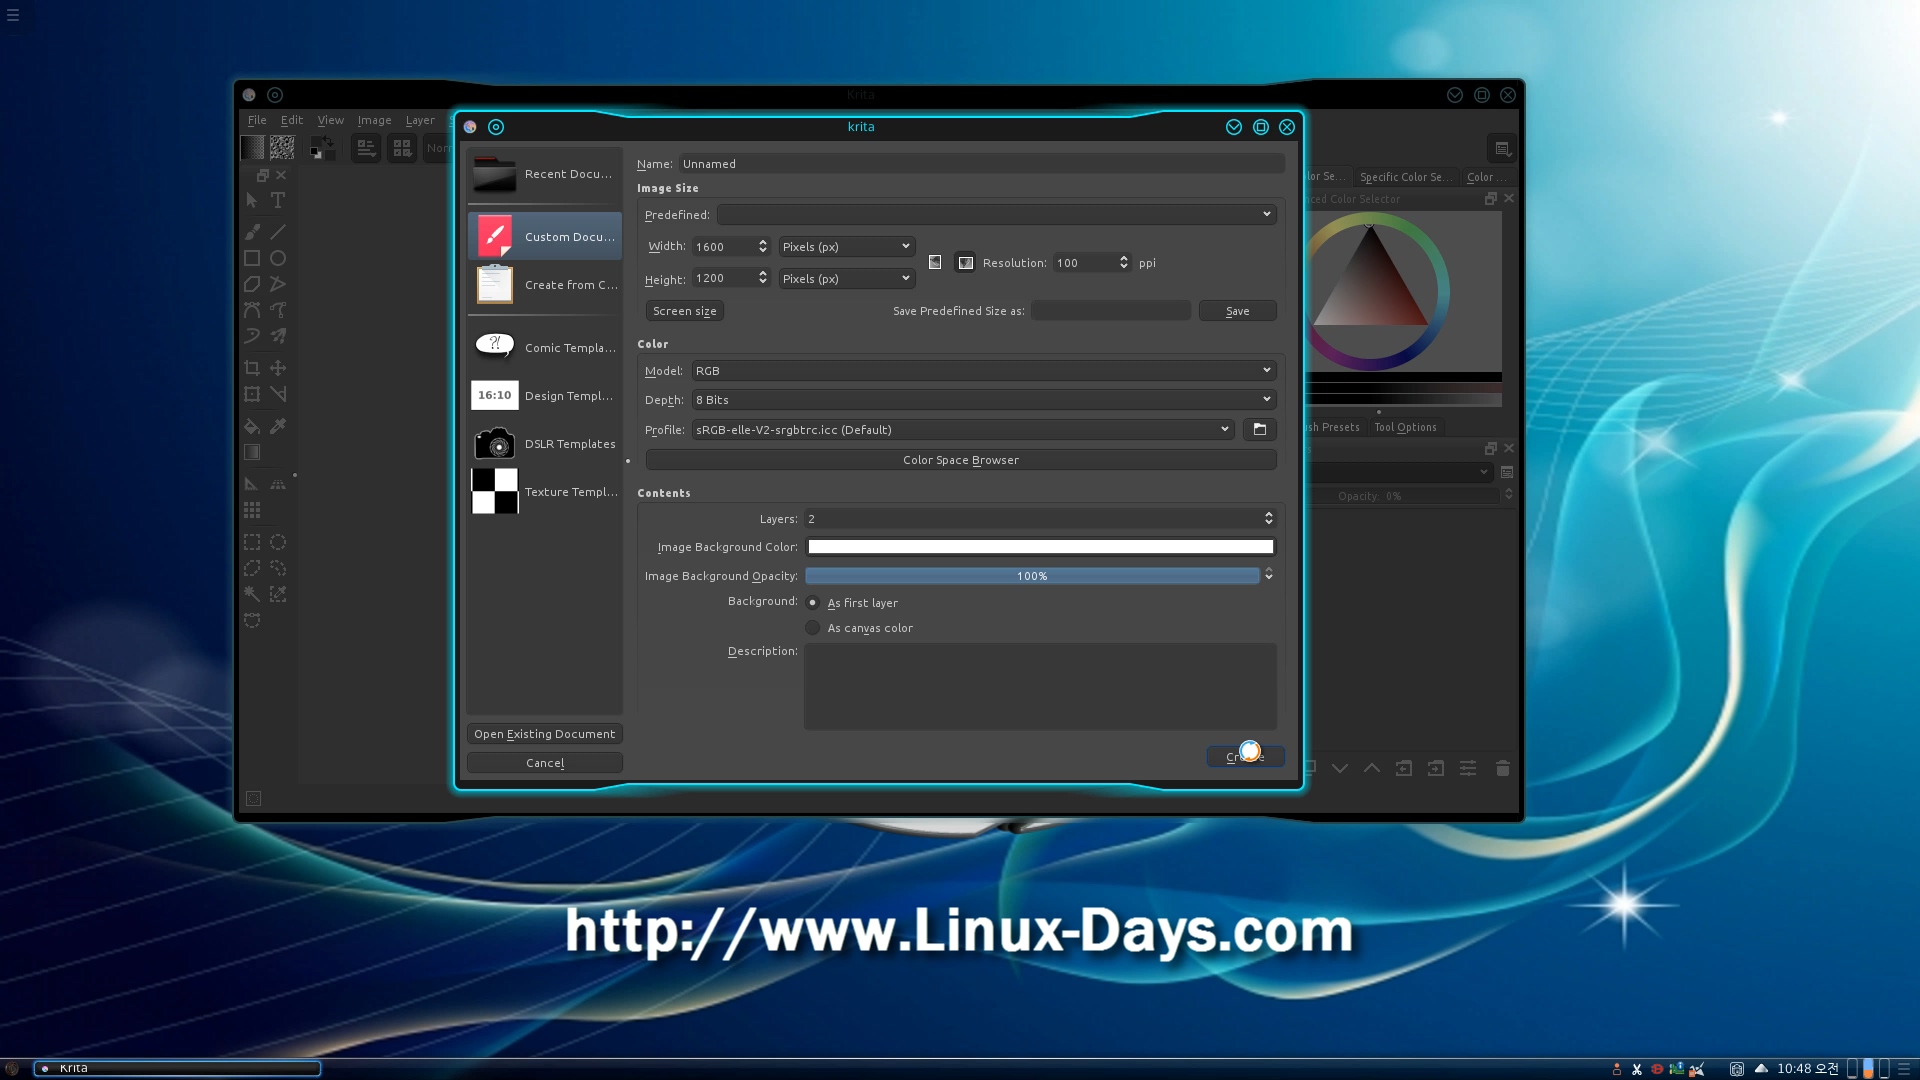Open the Profile dropdown
The image size is (1920, 1080).
tap(963, 429)
